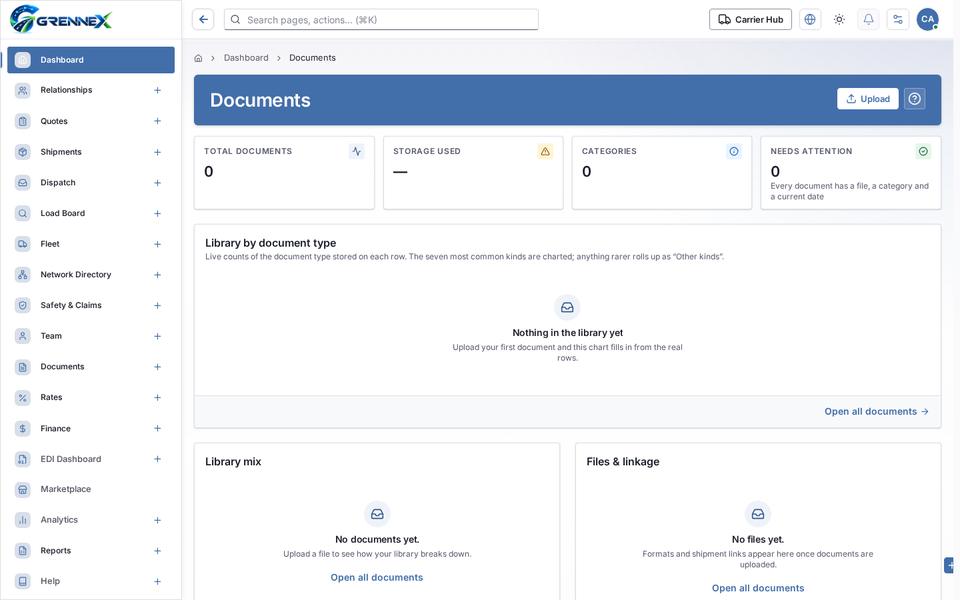Open the help question-mark icon in Documents header
Viewport: 960px width, 600px height.
914,99
